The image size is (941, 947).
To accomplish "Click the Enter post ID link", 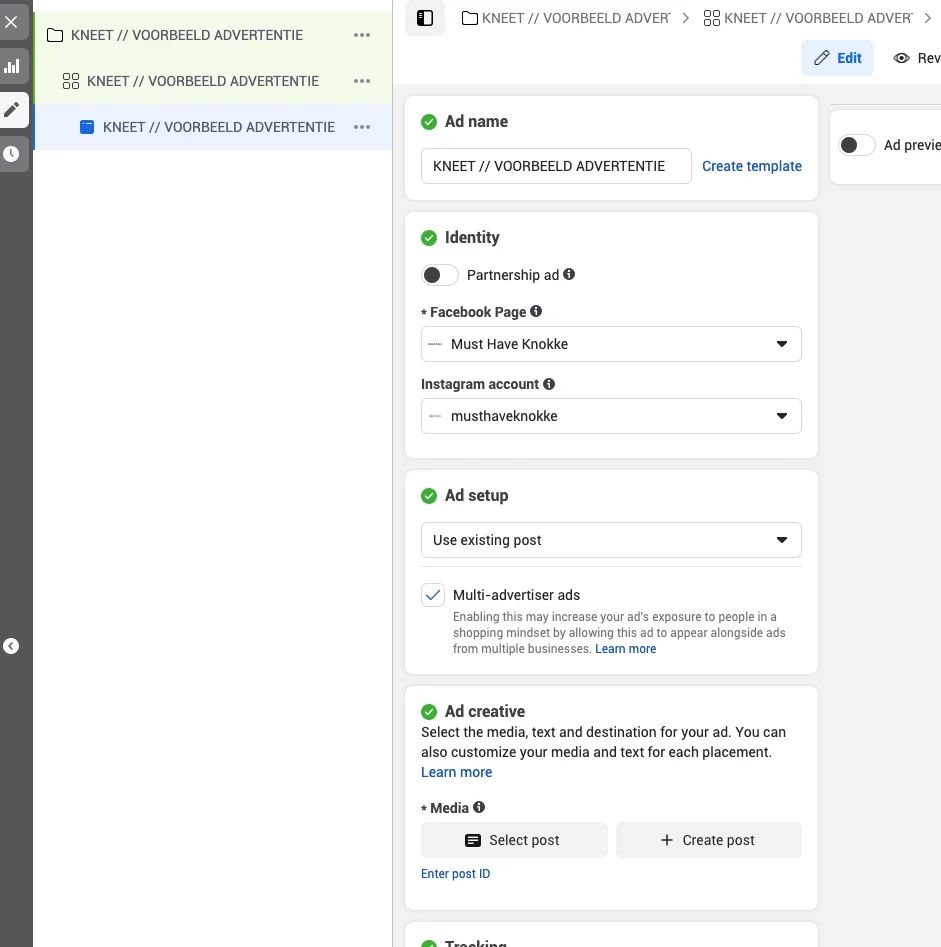I will (x=455, y=873).
